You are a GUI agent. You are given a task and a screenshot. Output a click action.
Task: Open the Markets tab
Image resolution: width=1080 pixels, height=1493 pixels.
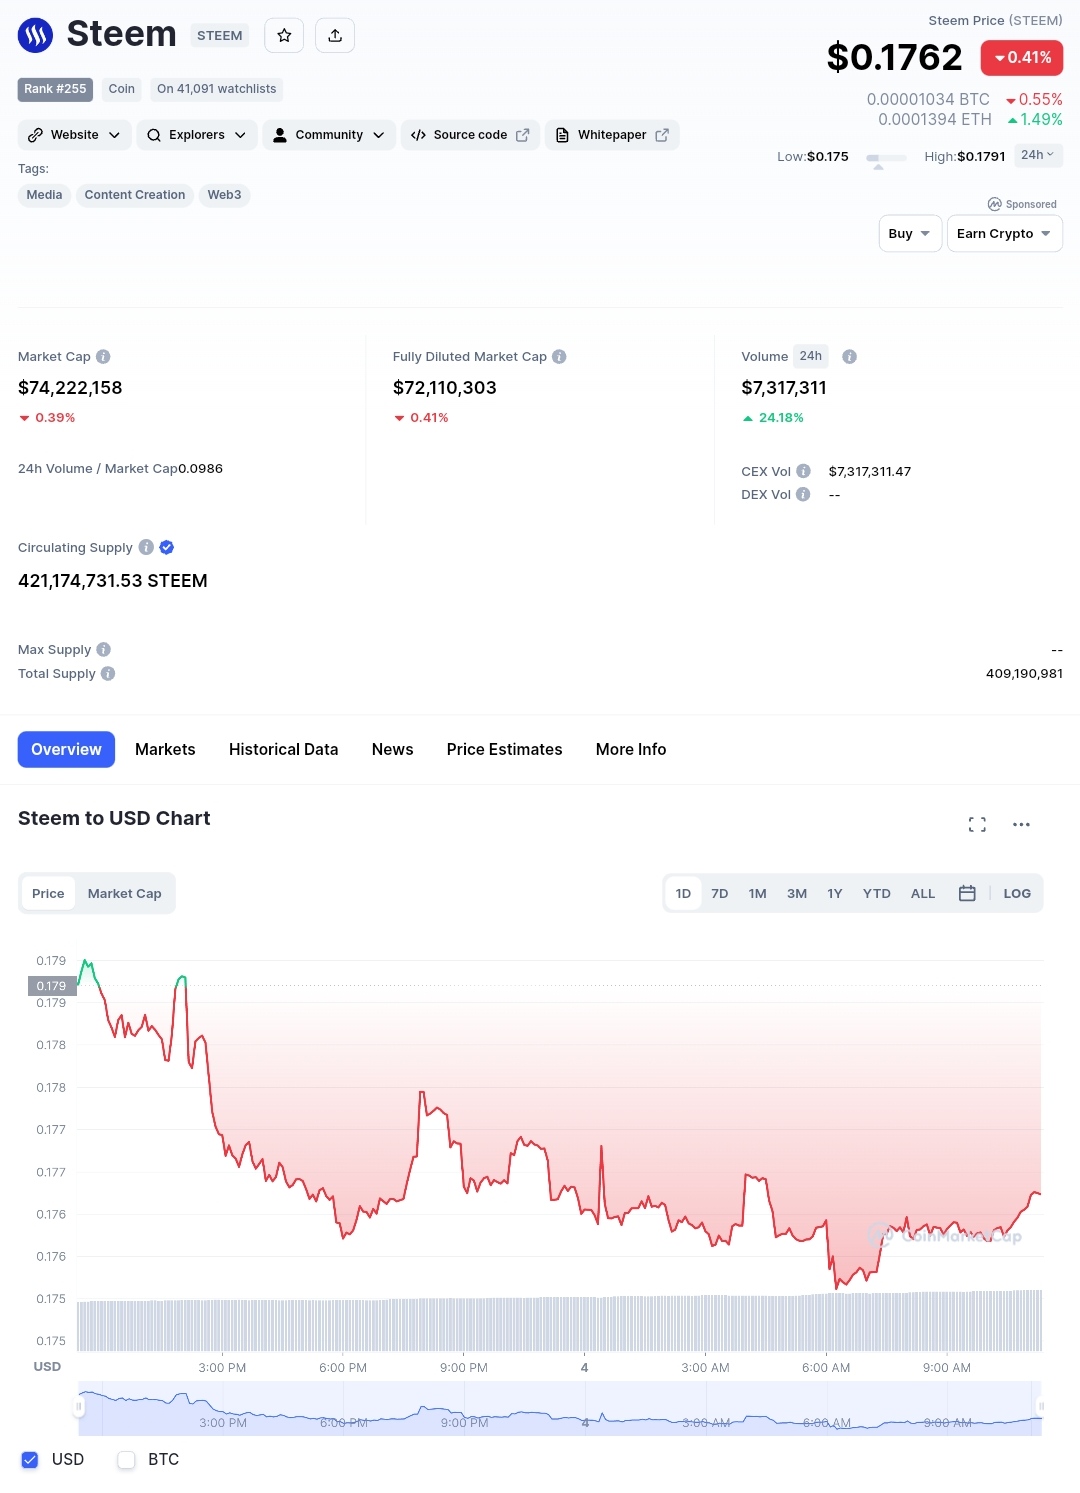tap(165, 749)
